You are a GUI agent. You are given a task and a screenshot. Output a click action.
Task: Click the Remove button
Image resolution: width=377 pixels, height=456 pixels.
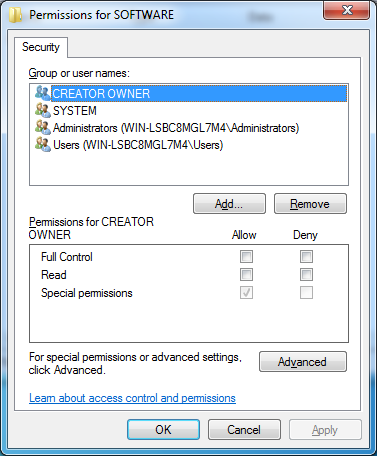click(310, 204)
